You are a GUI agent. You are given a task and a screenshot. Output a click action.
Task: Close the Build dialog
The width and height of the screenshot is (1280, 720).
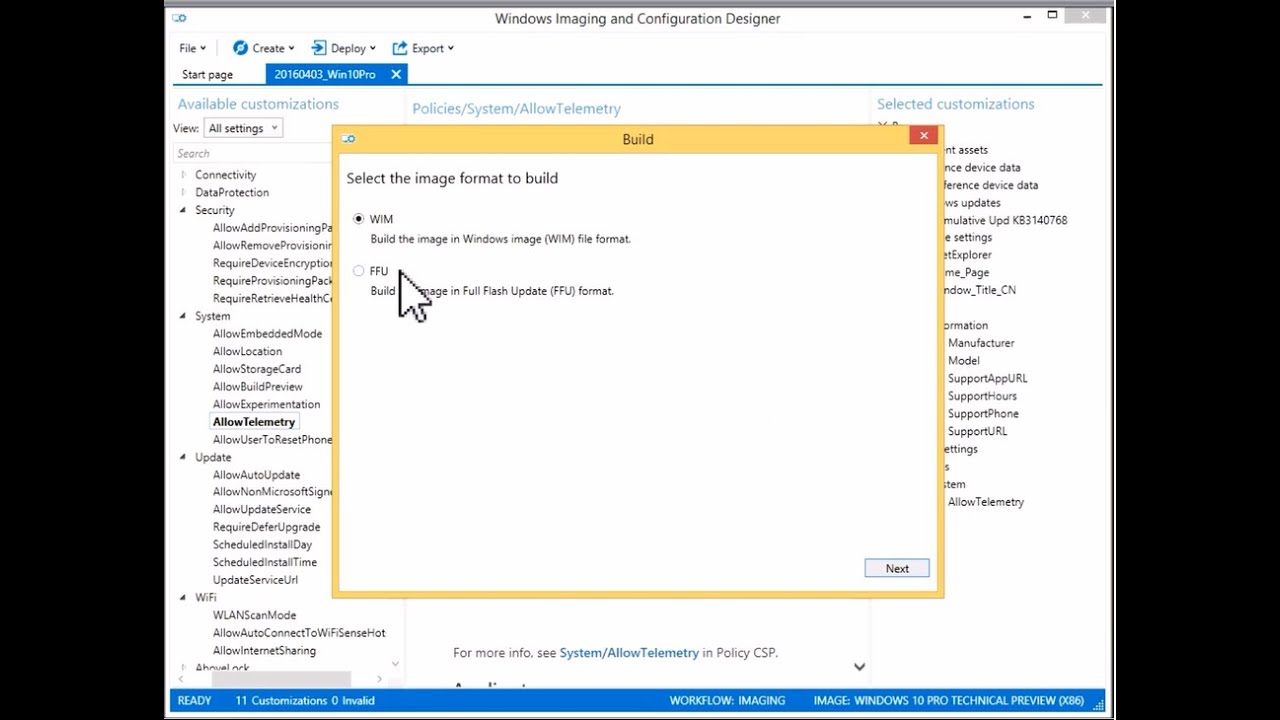(x=924, y=135)
